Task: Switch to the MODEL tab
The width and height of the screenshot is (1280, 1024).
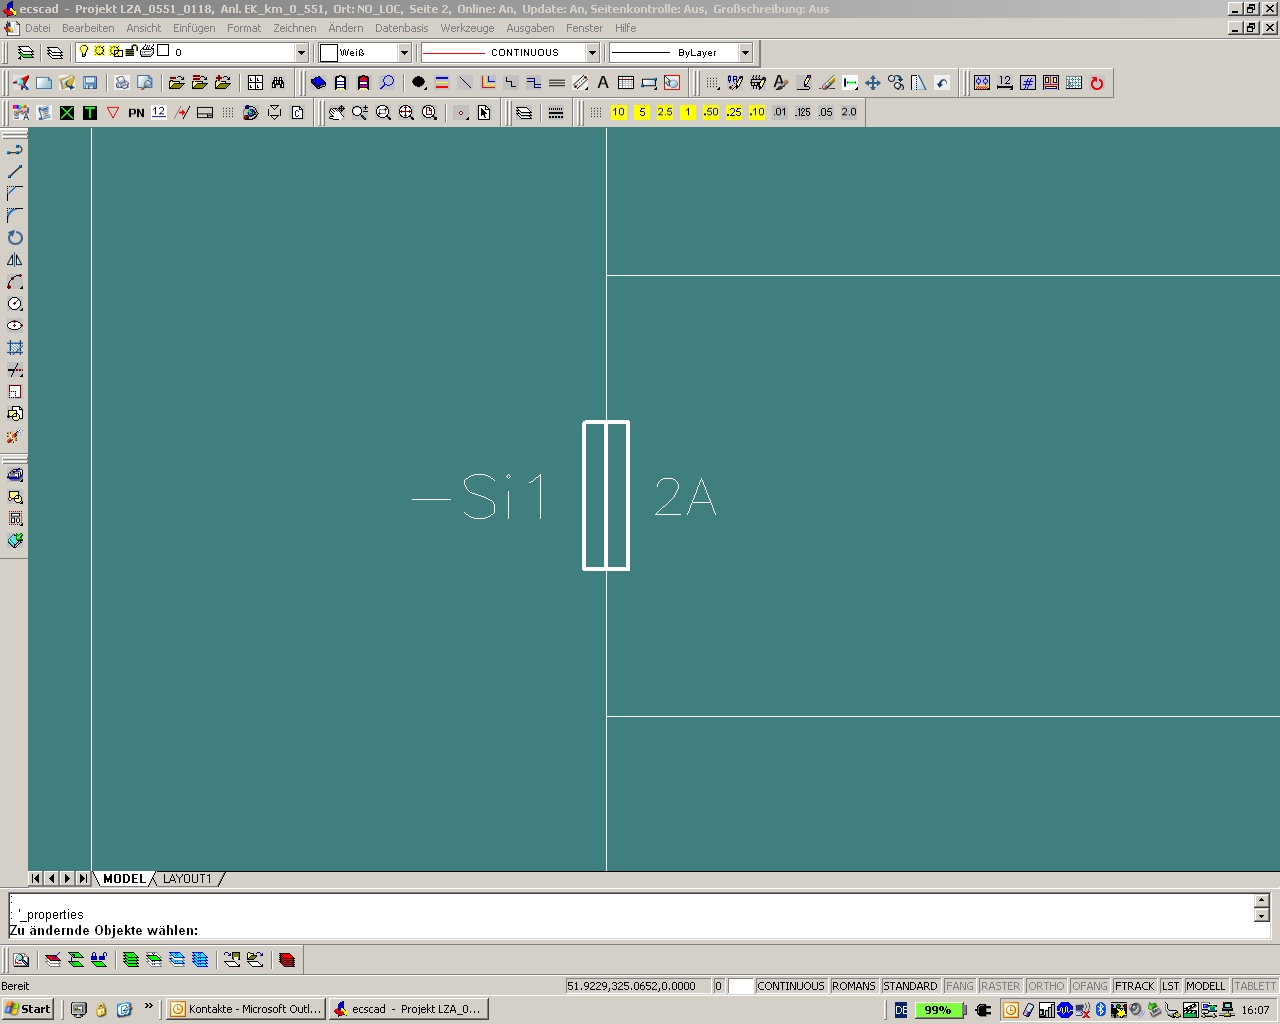Action: (124, 879)
